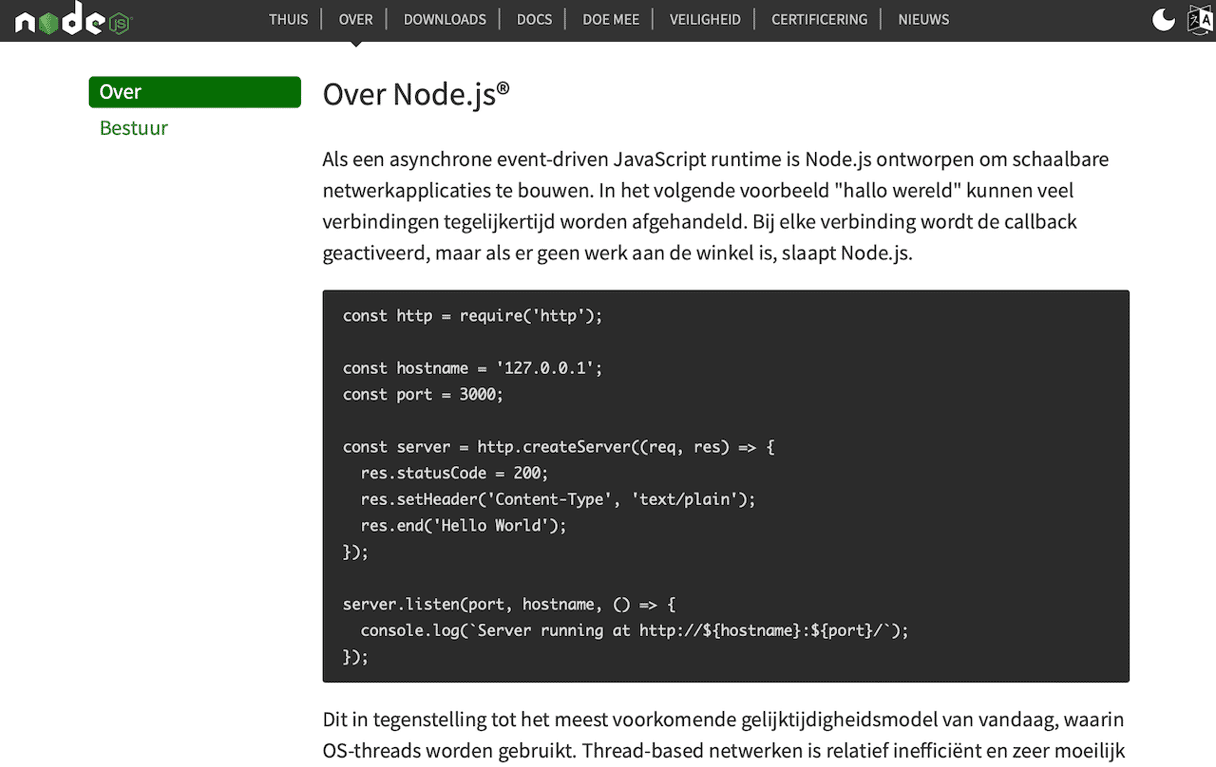Click the console.log line in the code block
Viewport: 1216px width, 767px height.
point(634,631)
